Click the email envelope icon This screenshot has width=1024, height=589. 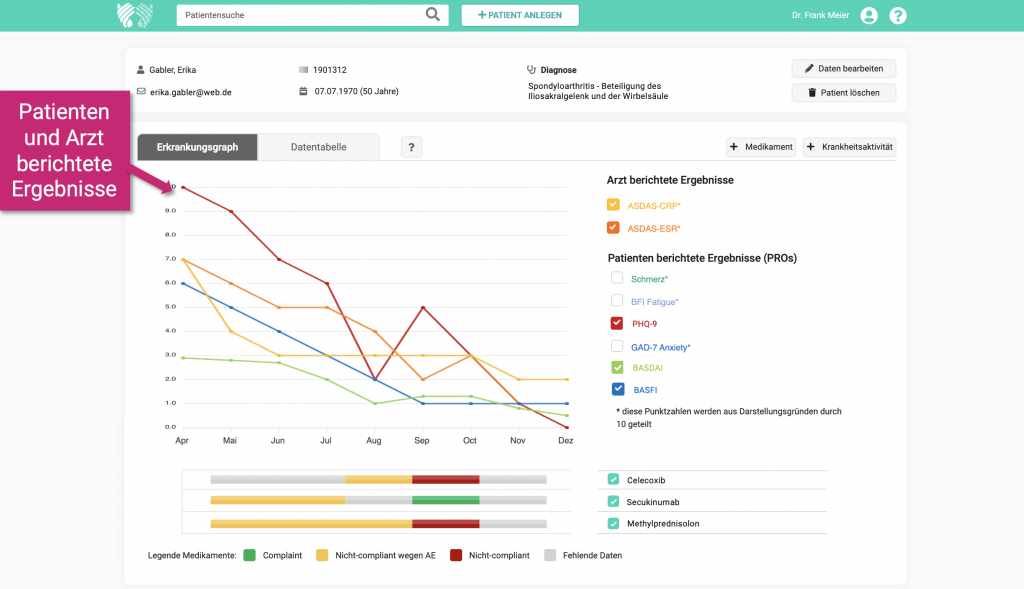click(x=141, y=92)
